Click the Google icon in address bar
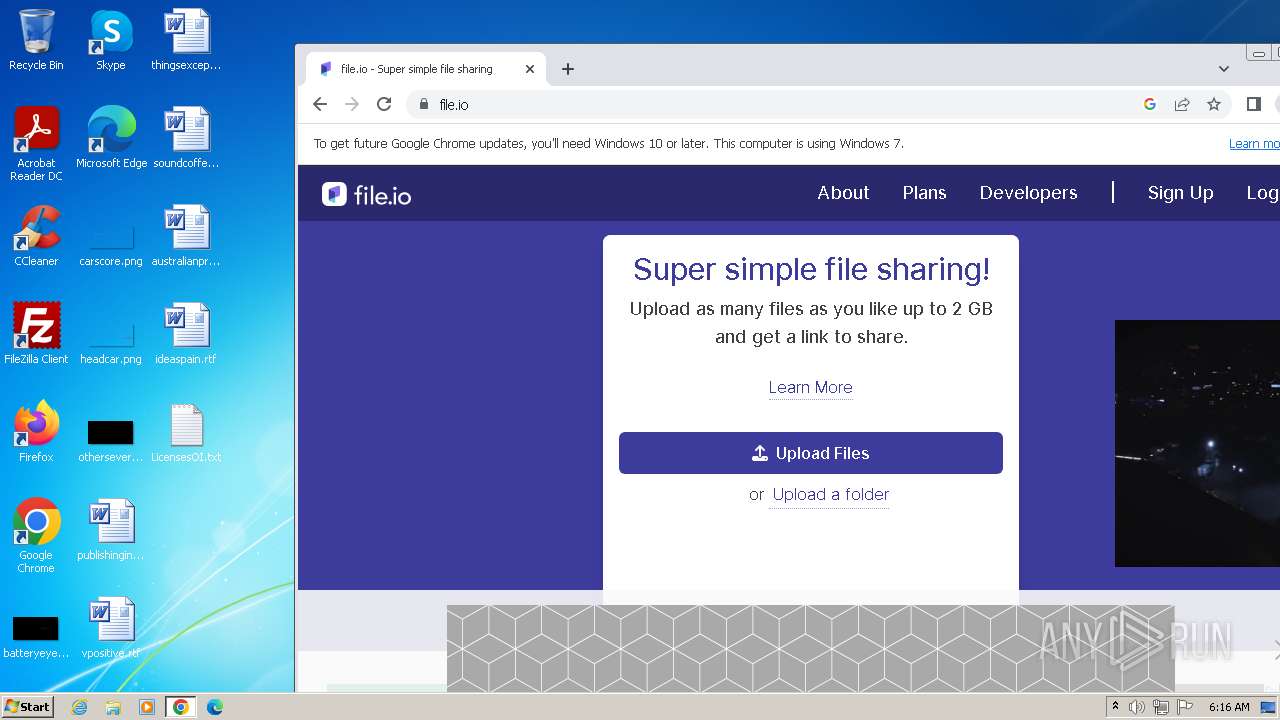1280x720 pixels. pos(1150,104)
